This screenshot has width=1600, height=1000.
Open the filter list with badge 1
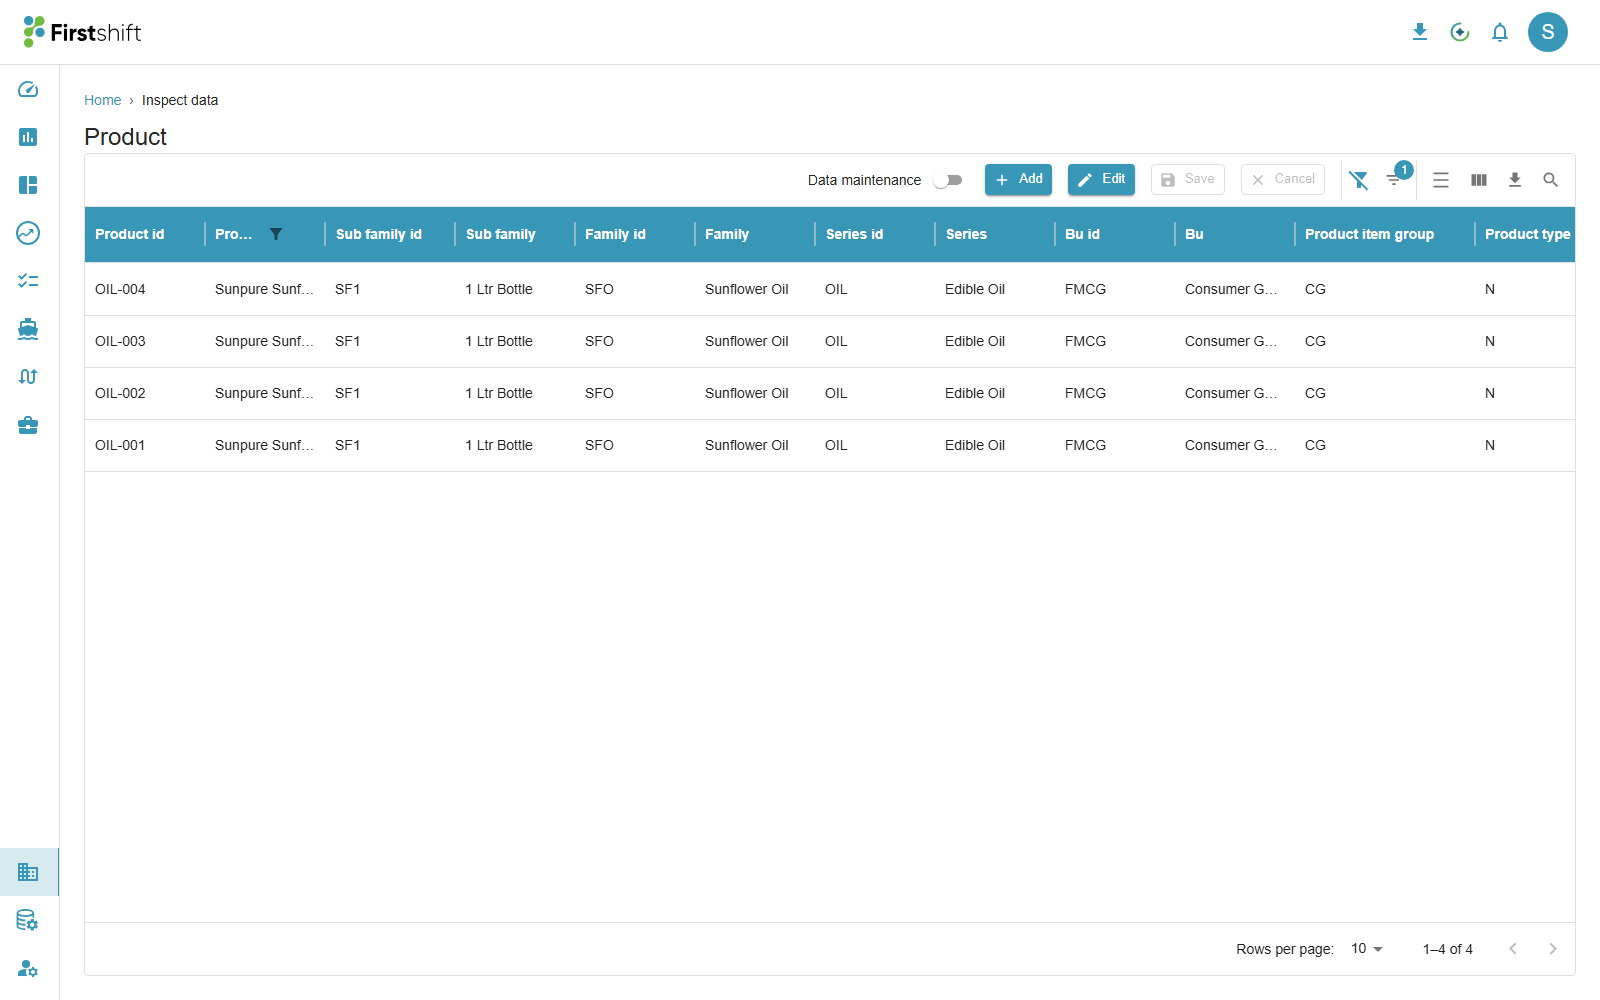pos(1395,179)
